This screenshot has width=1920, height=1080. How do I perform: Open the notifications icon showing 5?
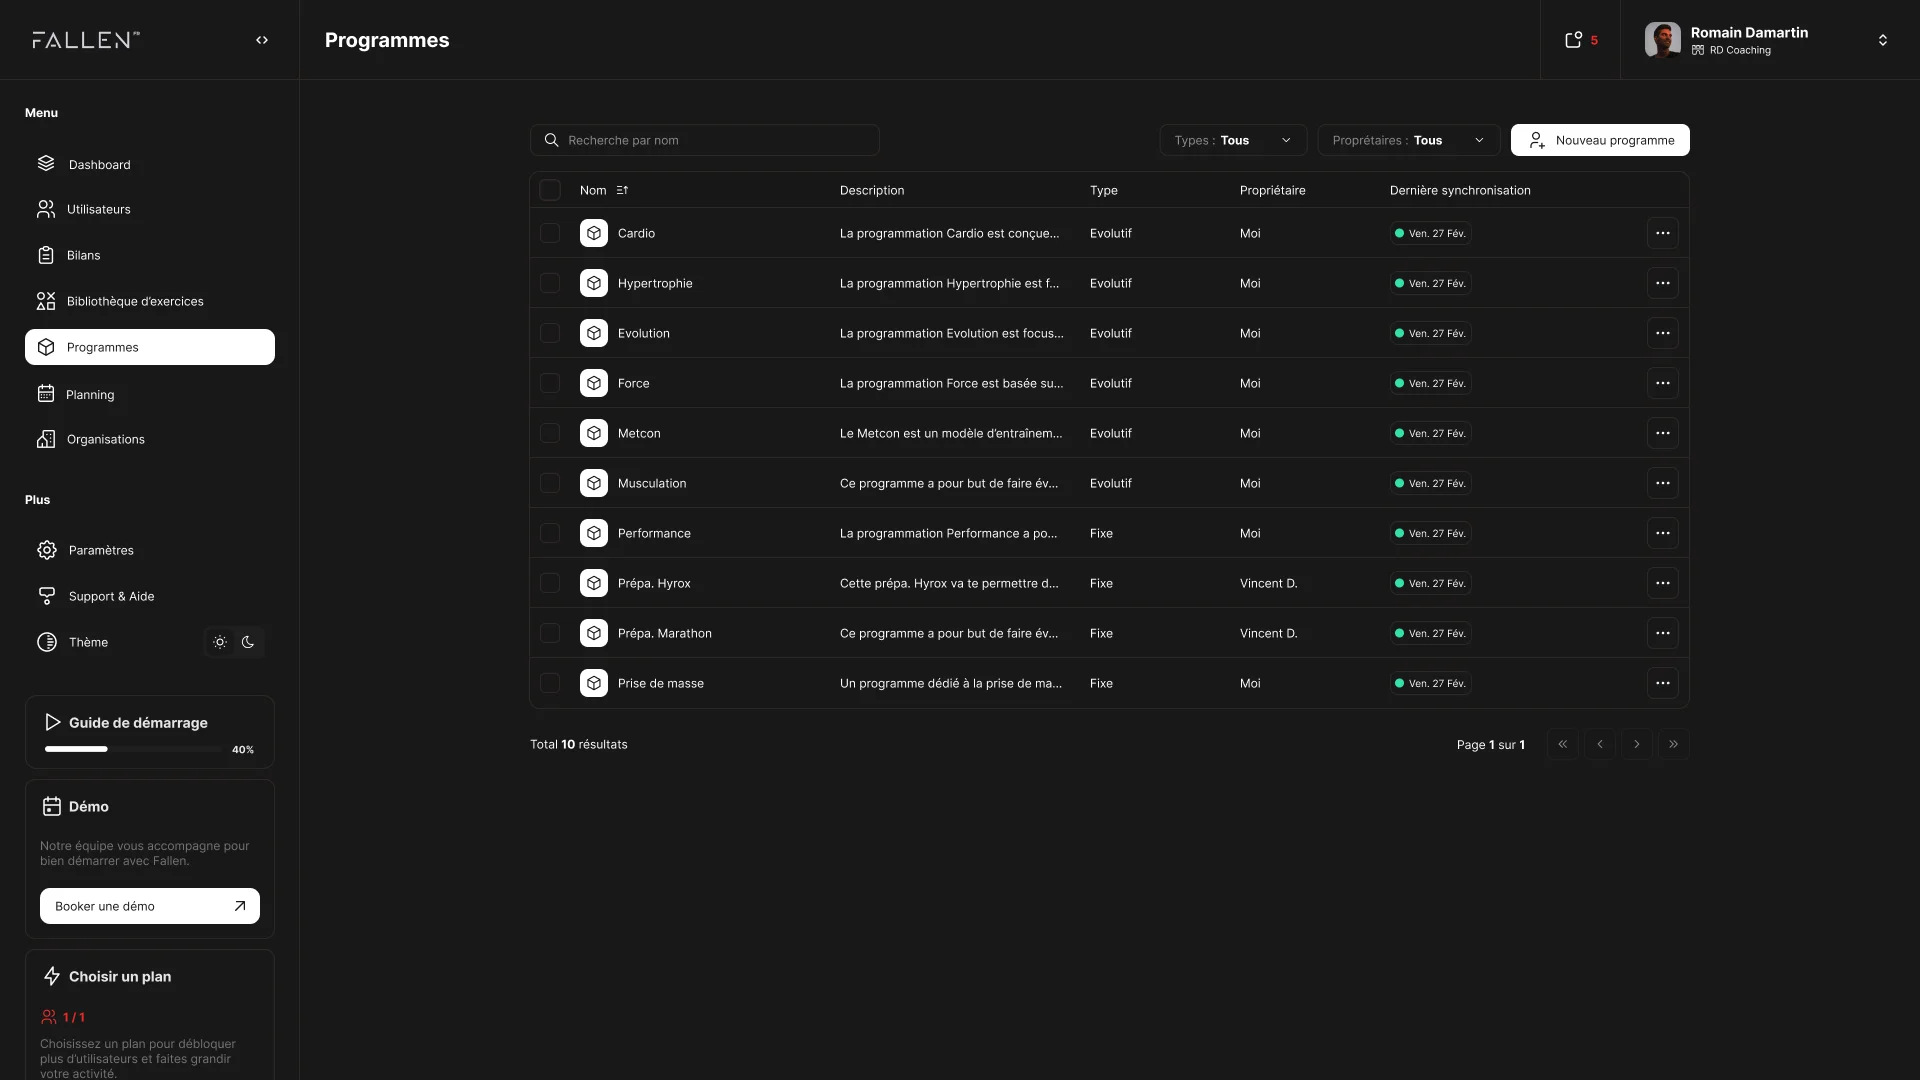point(1580,40)
